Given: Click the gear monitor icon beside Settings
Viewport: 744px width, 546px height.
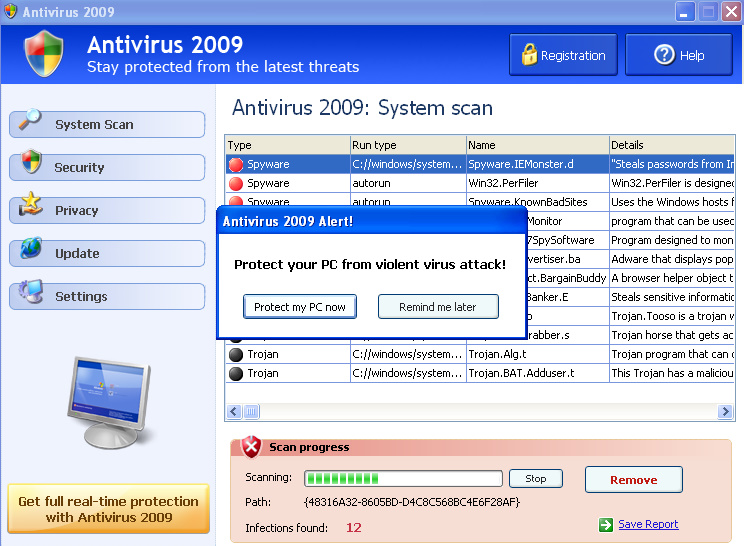Looking at the screenshot, I should (31, 291).
